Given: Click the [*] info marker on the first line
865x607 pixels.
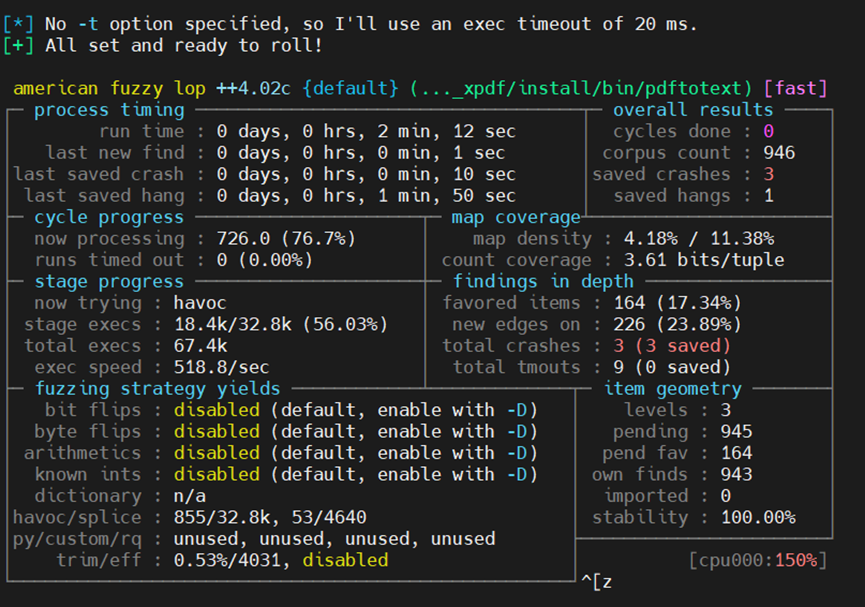Looking at the screenshot, I should tap(18, 24).
